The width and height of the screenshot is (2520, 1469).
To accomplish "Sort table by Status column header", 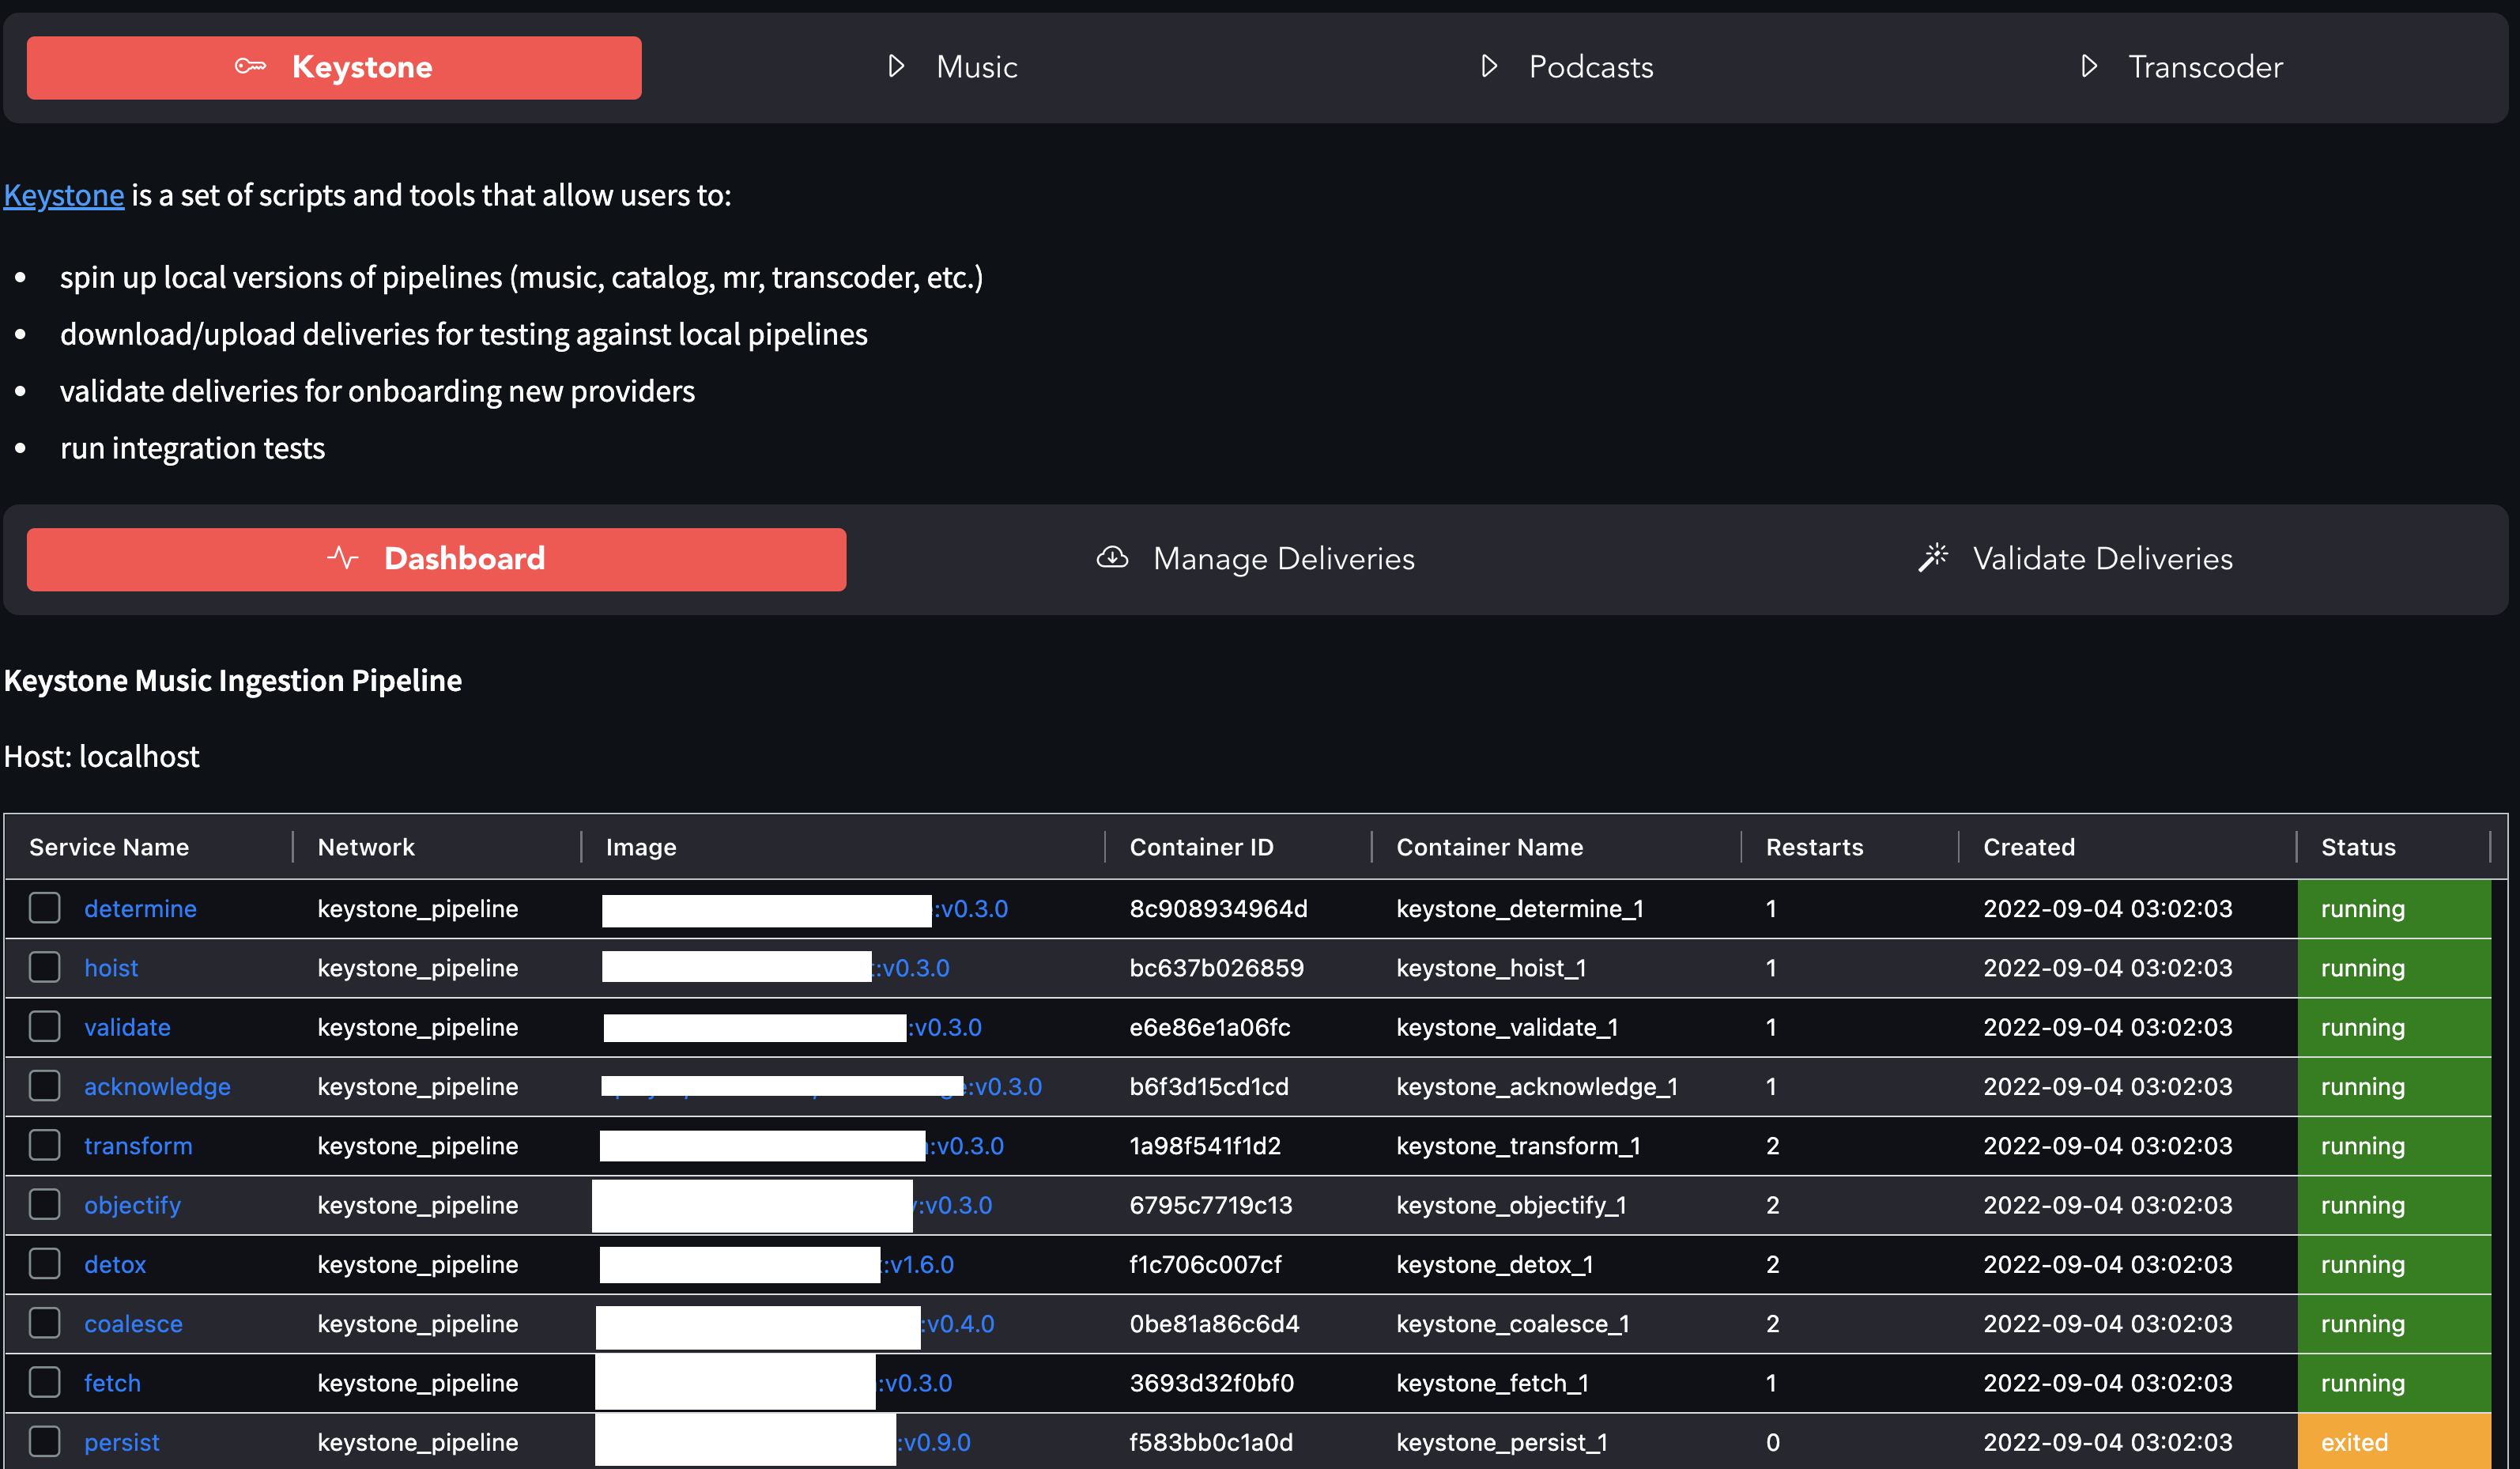I will 2357,847.
